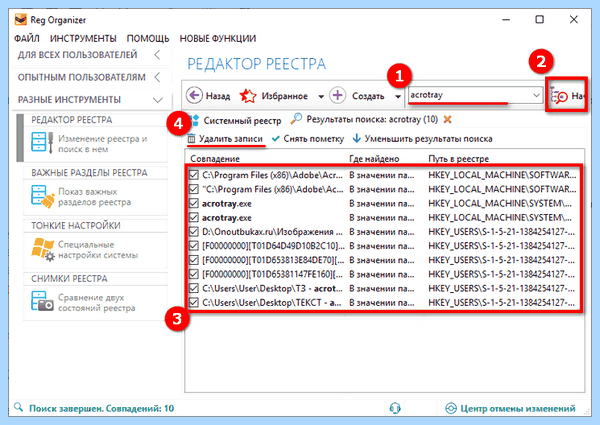
Task: Open the НОВЫЕ ФУНКЦИИ menu
Action: click(218, 39)
